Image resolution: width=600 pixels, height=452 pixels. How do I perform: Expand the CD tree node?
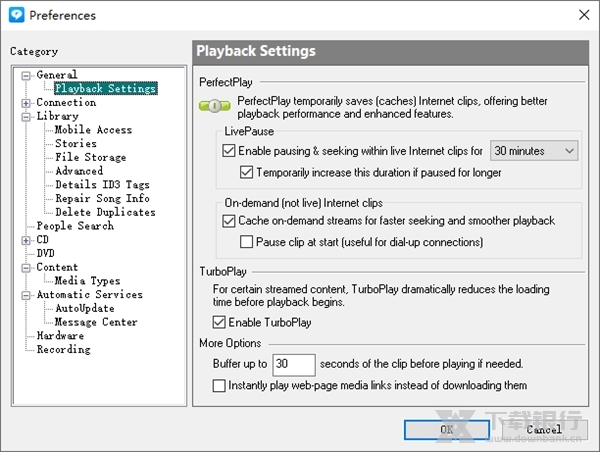(27, 240)
